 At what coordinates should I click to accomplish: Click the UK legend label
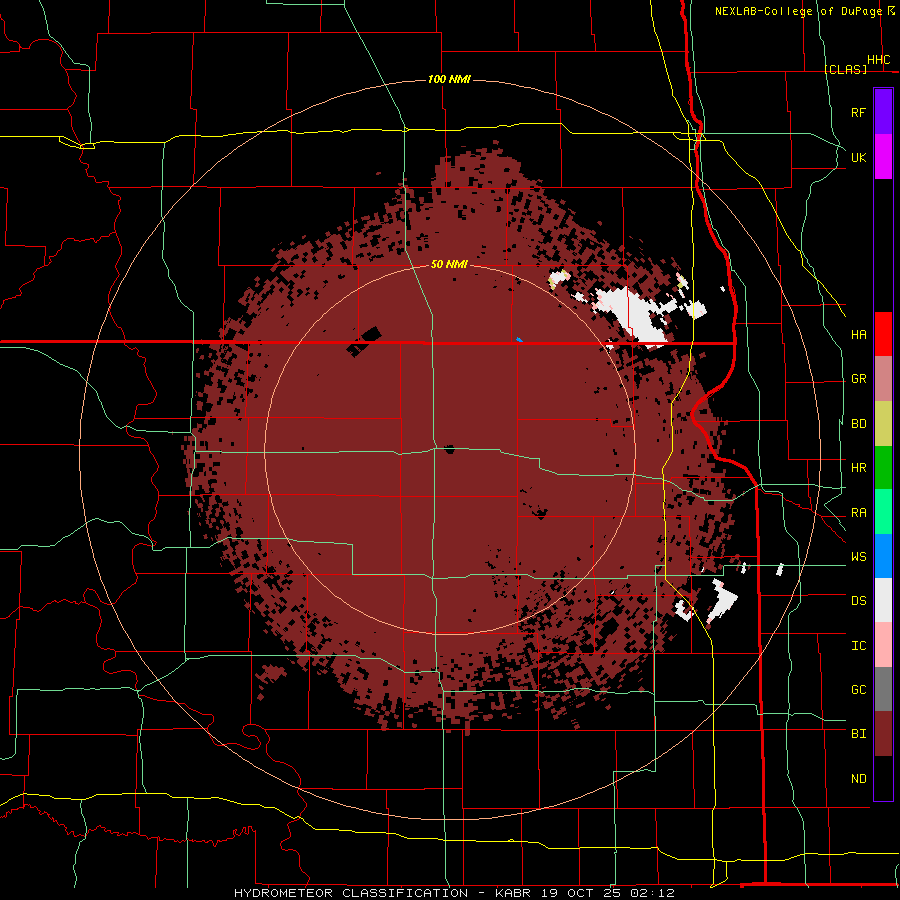click(859, 157)
